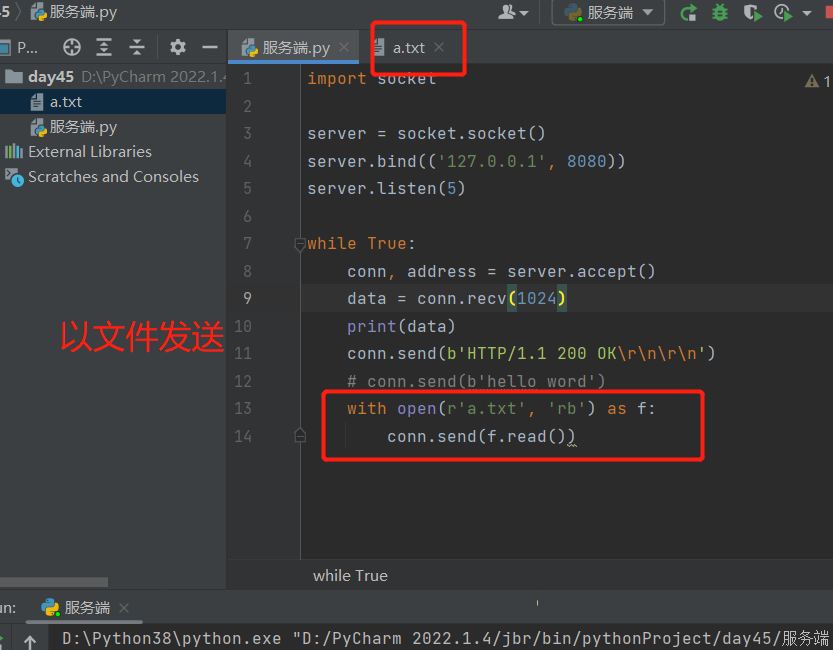Click 1024 in conn.recv call
The width and height of the screenshot is (833, 650).
point(537,298)
